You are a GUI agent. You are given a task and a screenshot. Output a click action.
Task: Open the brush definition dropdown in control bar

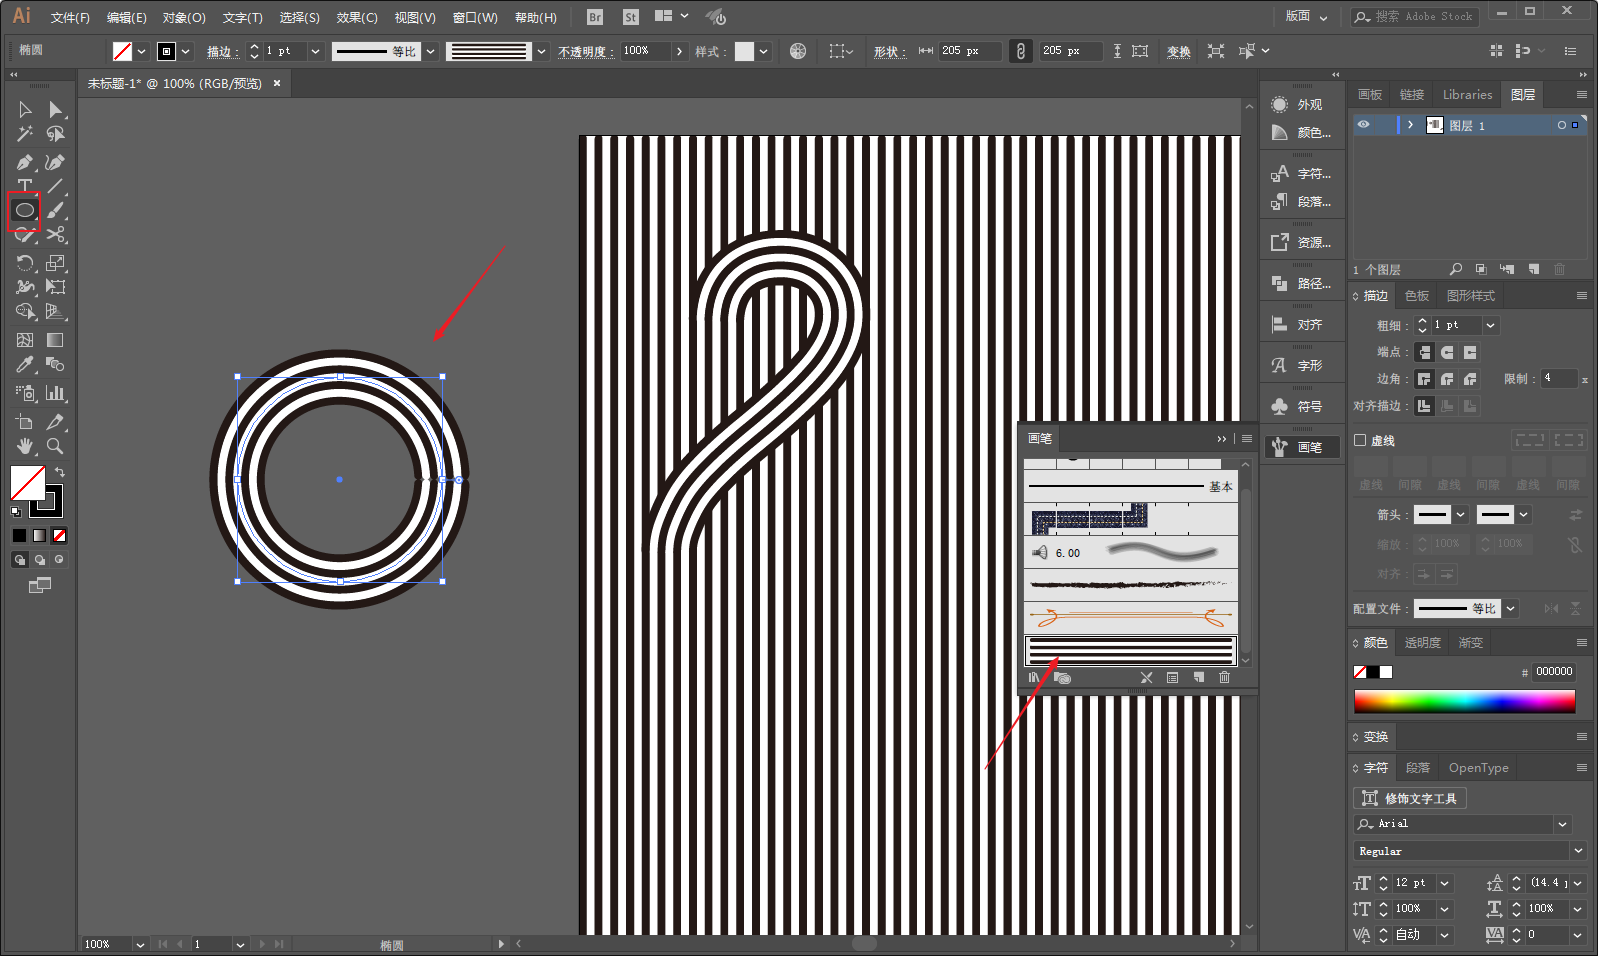(x=541, y=51)
